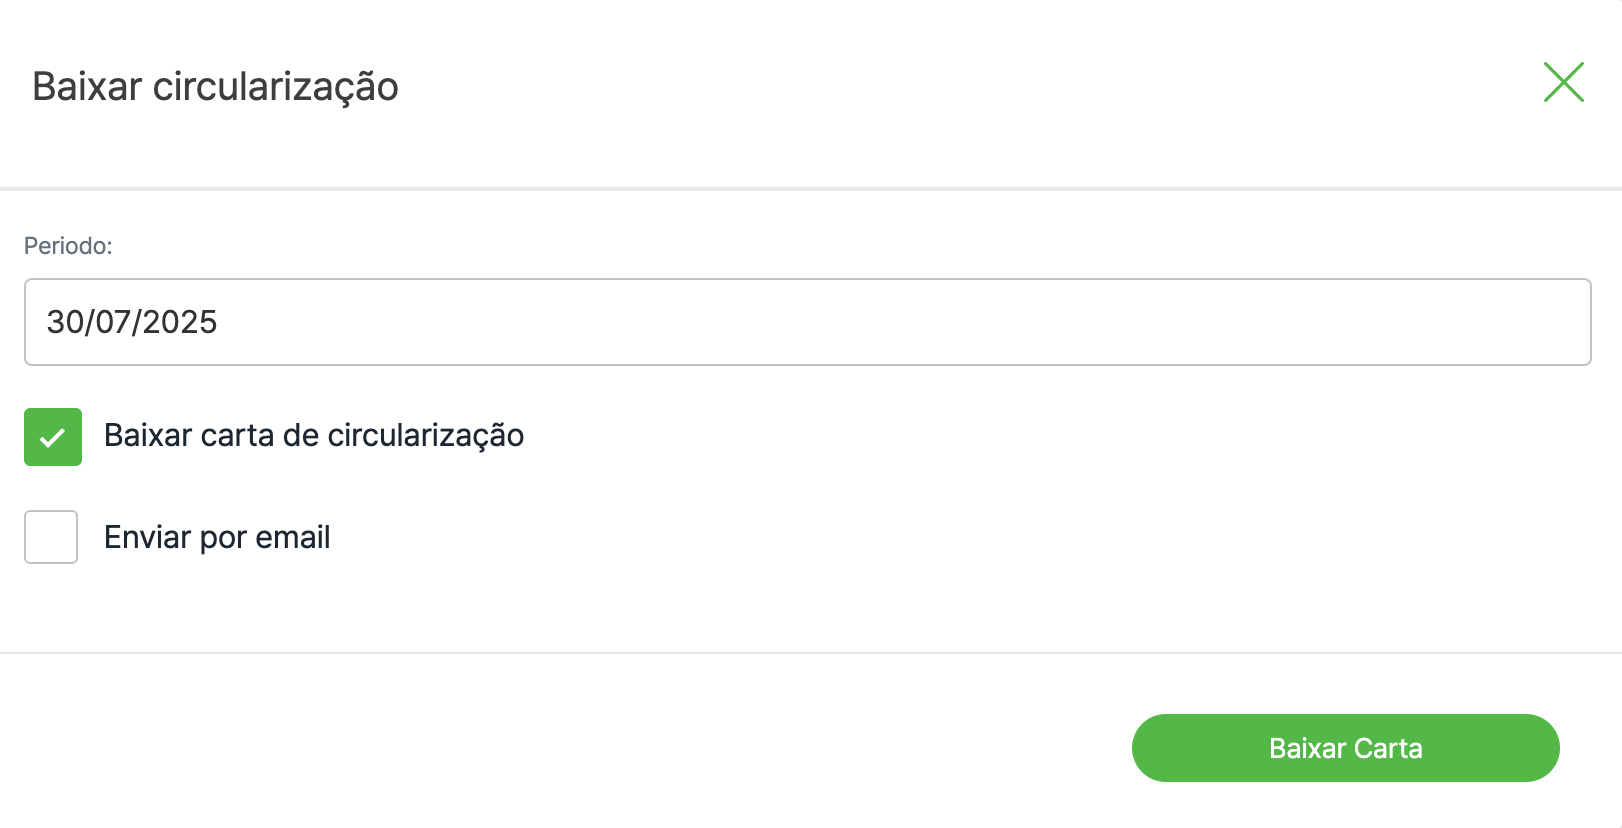The image size is (1622, 828).
Task: Dismiss the modal using the top-right X
Action: (x=1563, y=82)
